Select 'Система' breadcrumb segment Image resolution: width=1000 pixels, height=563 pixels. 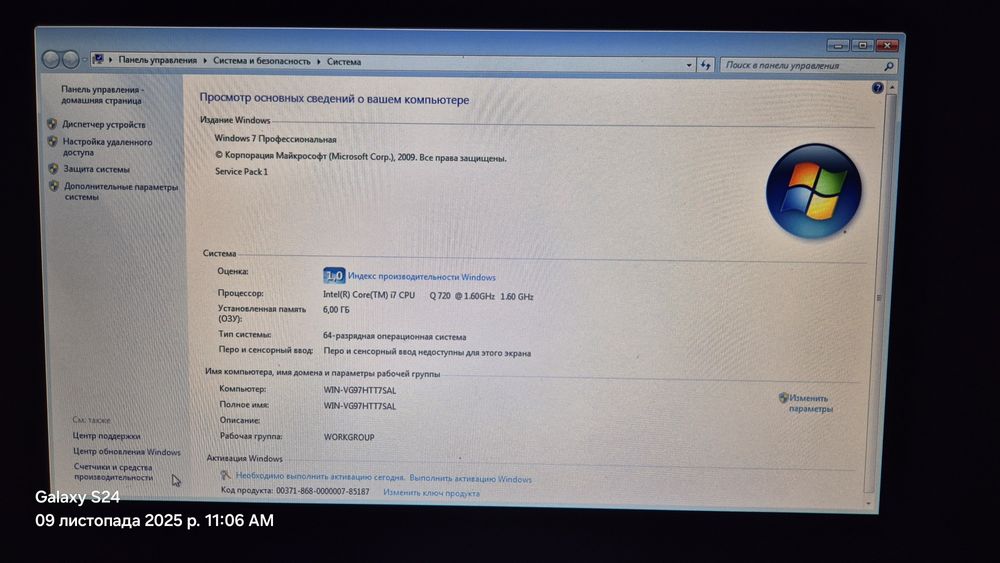(344, 62)
